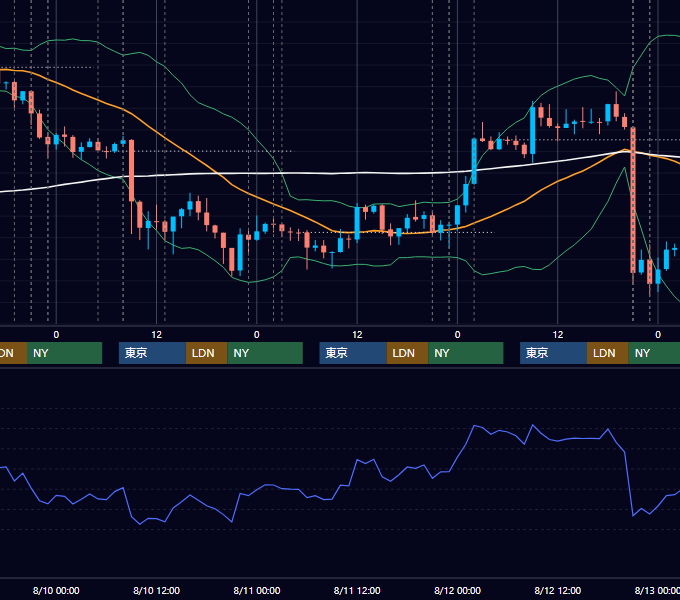Select the LDN session block on 8/10
The image size is (680, 600).
tap(206, 353)
